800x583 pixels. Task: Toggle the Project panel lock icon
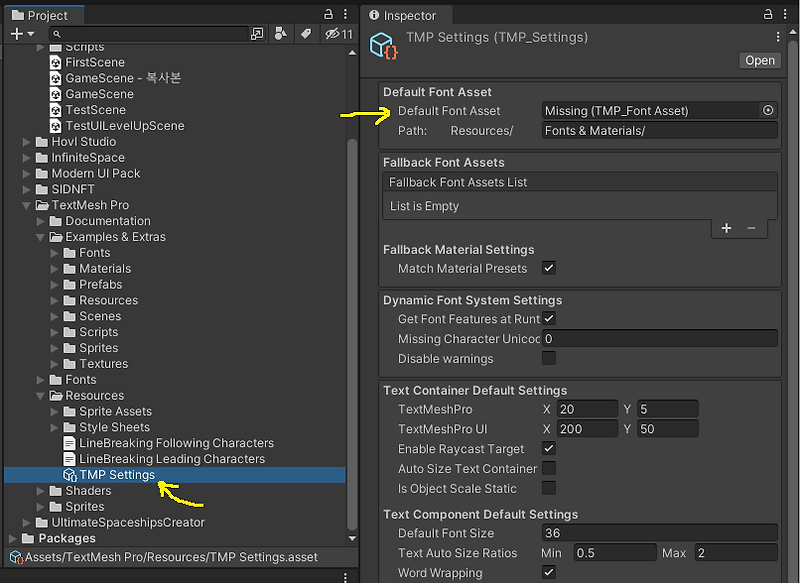(329, 14)
